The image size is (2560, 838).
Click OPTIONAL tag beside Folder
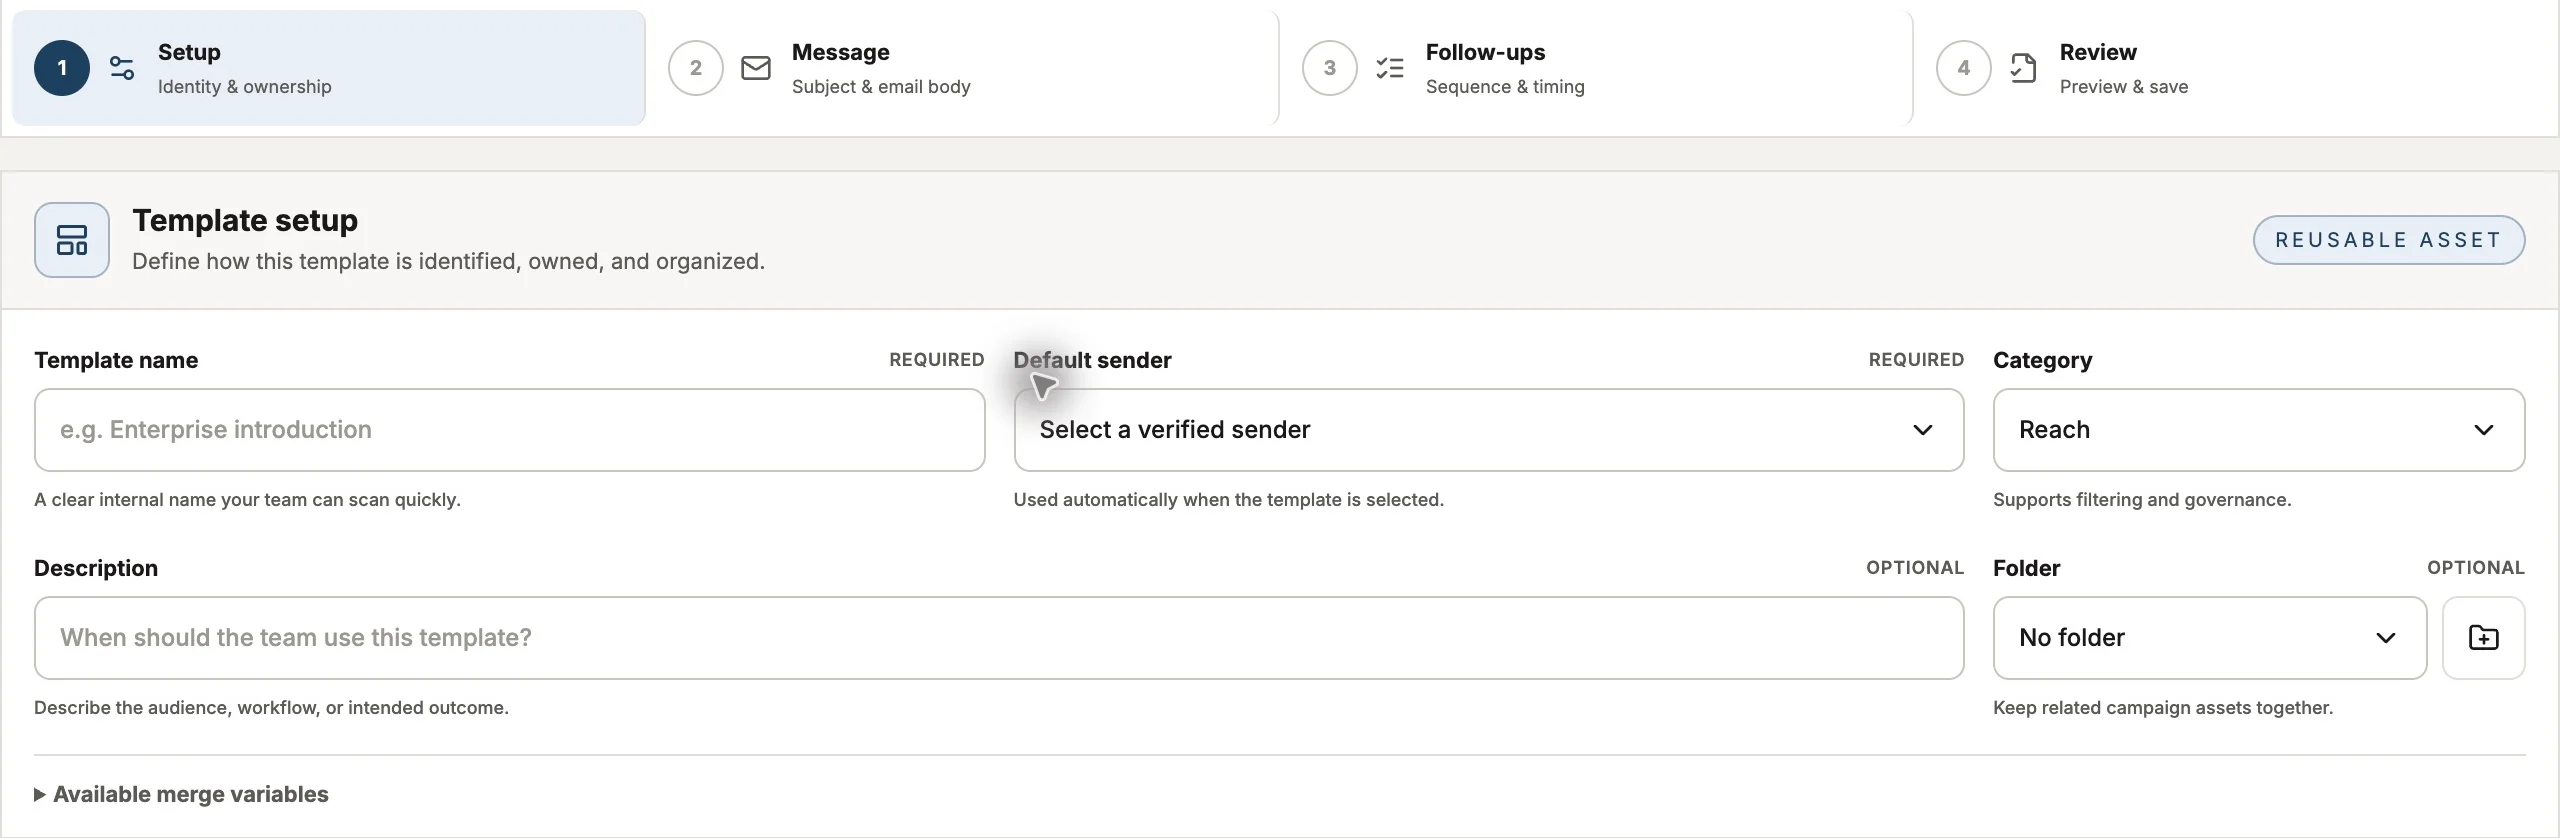point(2476,568)
